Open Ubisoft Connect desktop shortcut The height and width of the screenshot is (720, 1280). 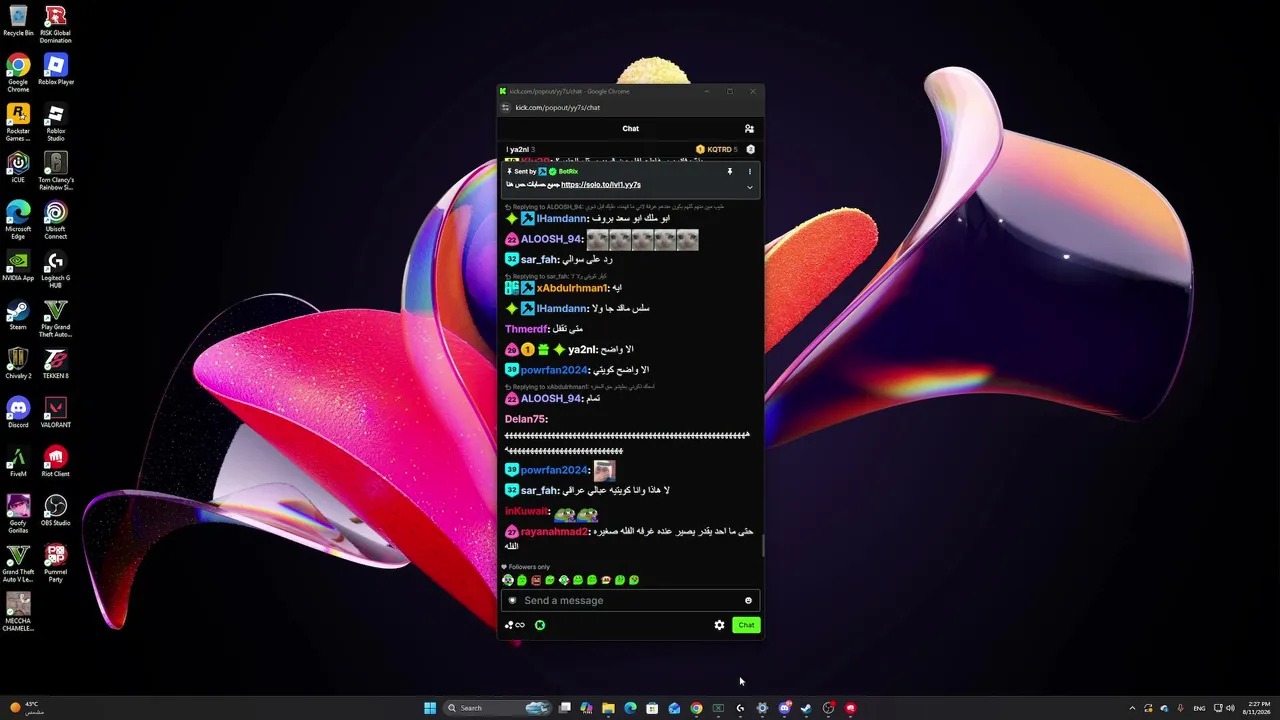tap(56, 220)
